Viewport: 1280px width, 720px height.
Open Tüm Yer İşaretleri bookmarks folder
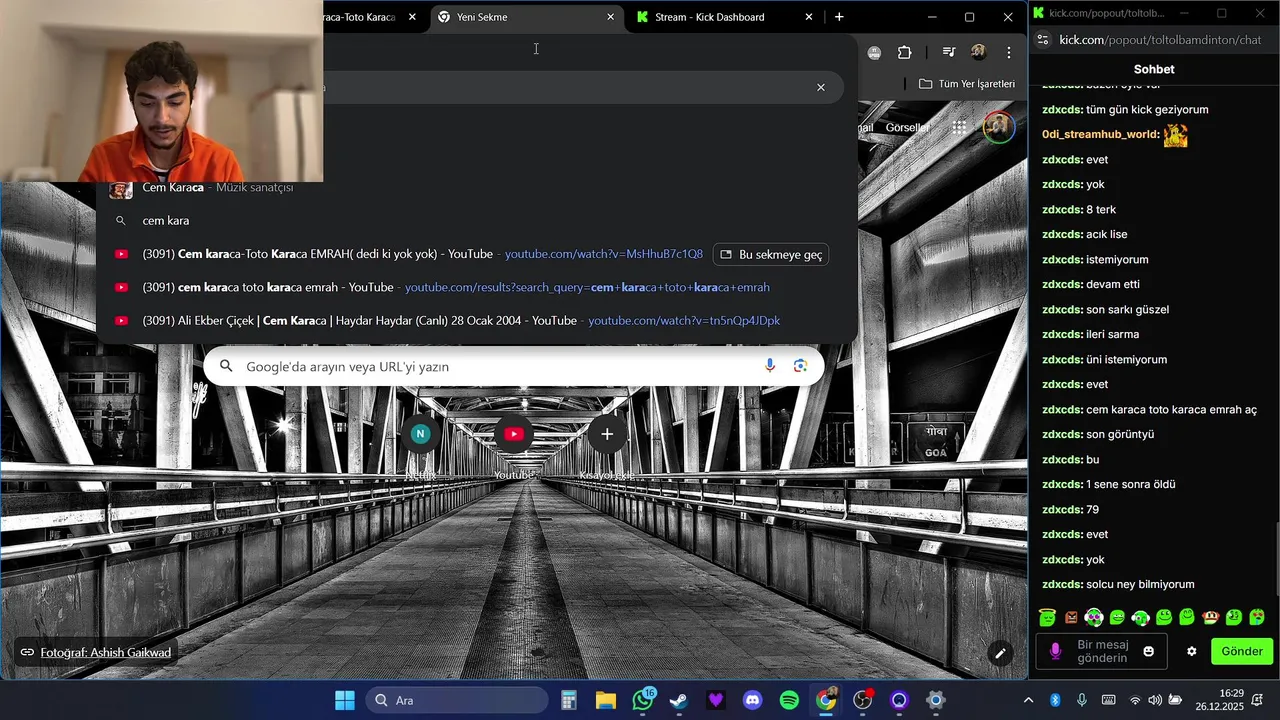(x=967, y=84)
